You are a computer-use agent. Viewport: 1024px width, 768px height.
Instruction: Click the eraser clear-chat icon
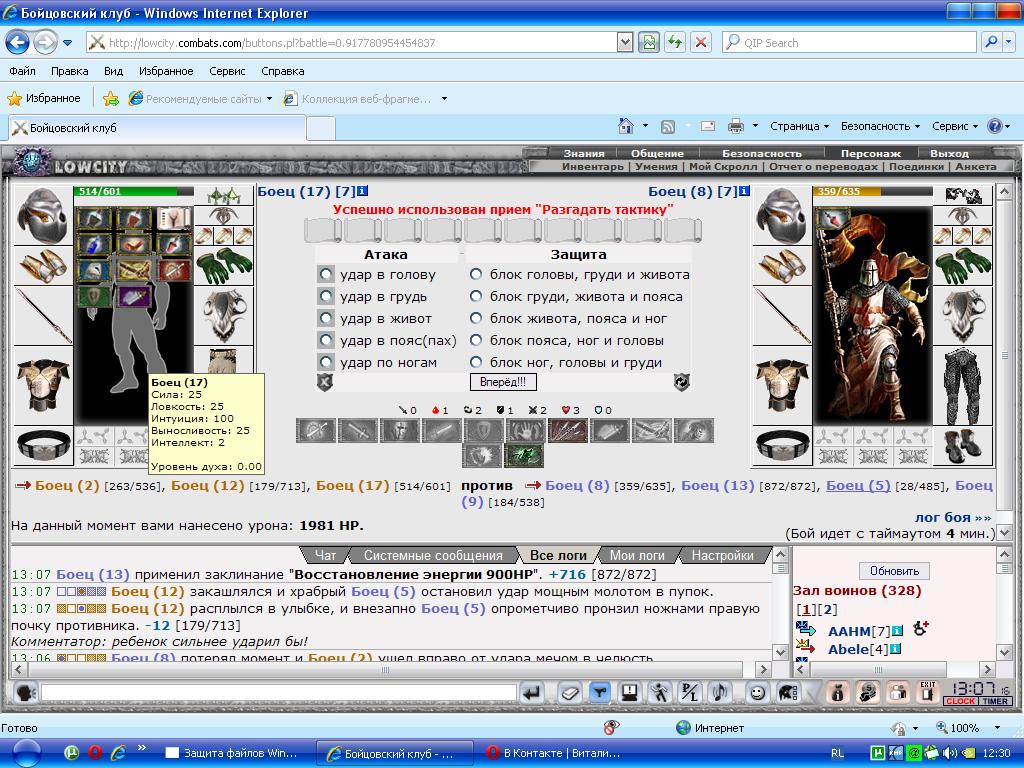(569, 692)
